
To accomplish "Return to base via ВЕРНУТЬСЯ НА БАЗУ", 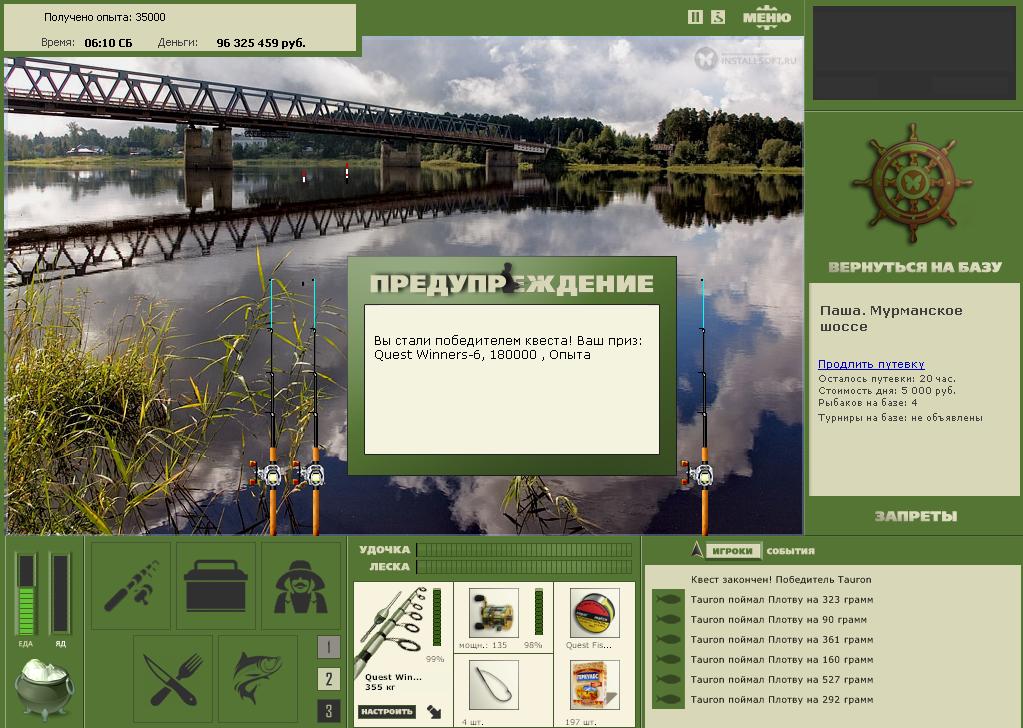I will tap(915, 267).
